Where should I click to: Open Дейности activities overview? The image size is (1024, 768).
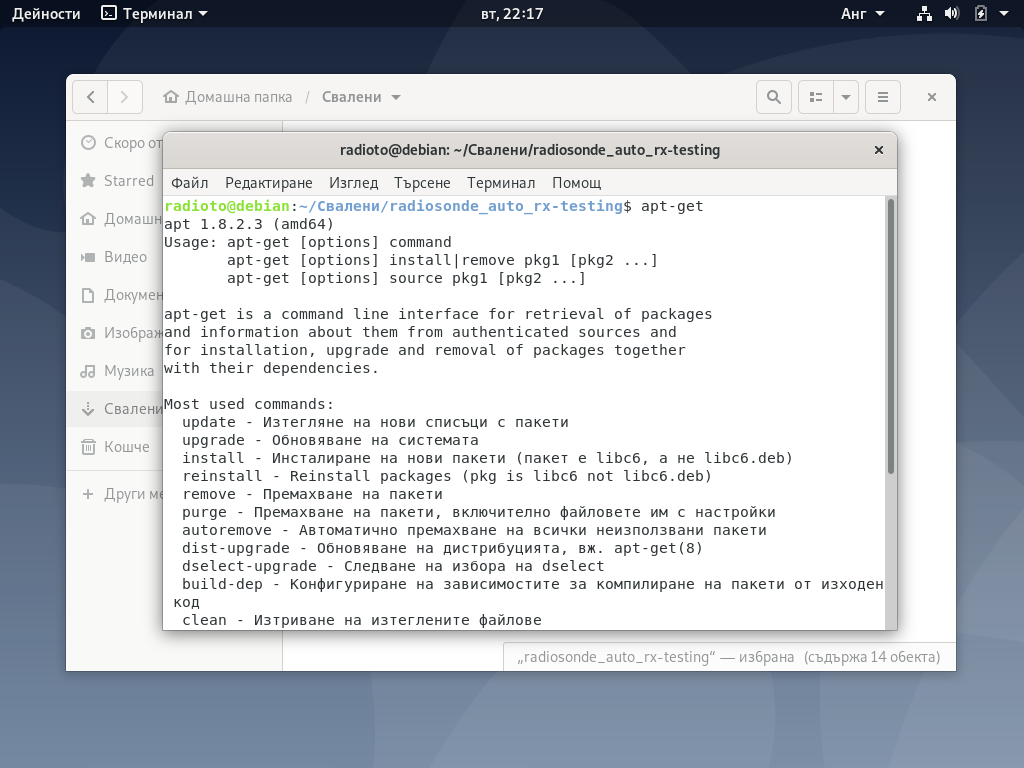(x=46, y=14)
